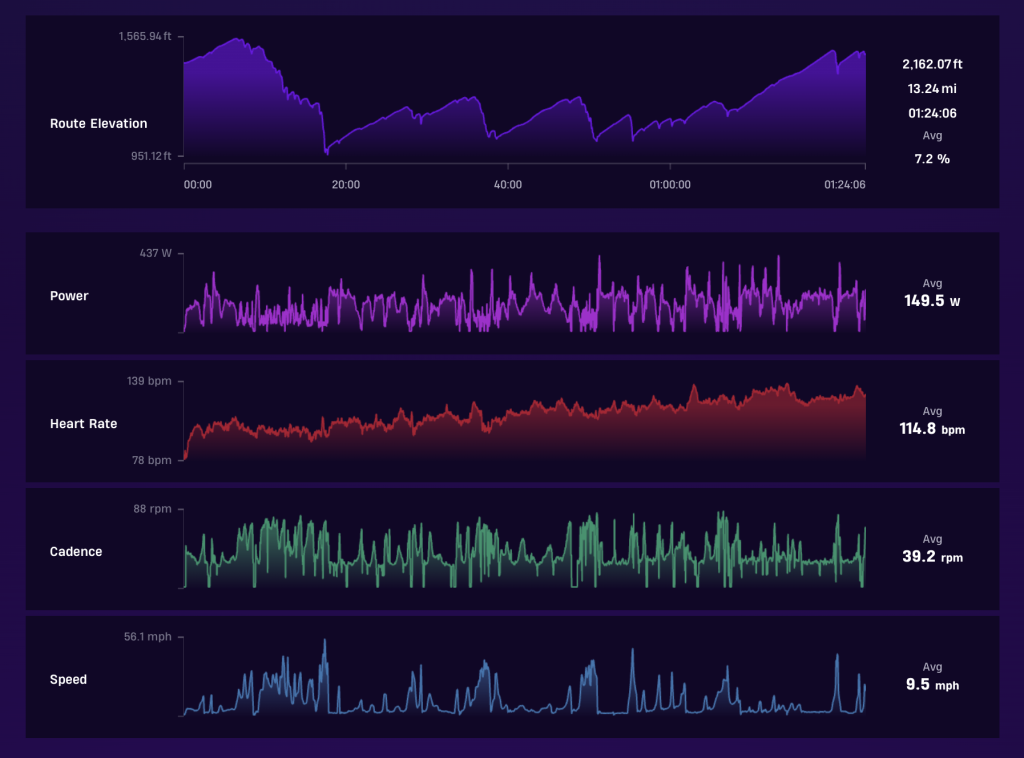
Task: Click the 40:00 time axis label
Action: click(508, 185)
